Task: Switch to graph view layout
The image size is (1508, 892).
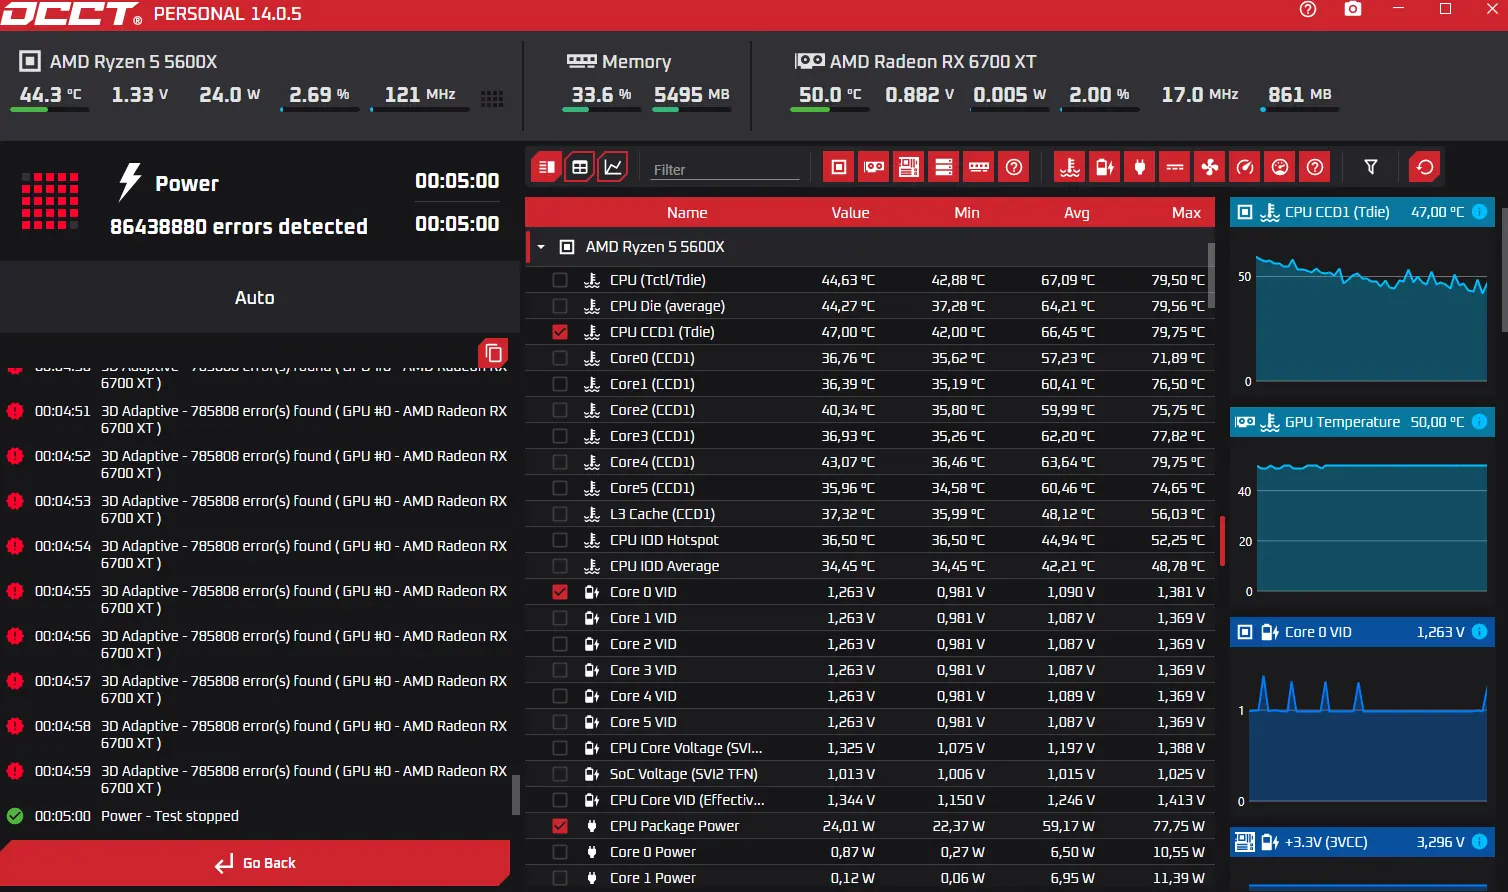Action: click(x=613, y=167)
